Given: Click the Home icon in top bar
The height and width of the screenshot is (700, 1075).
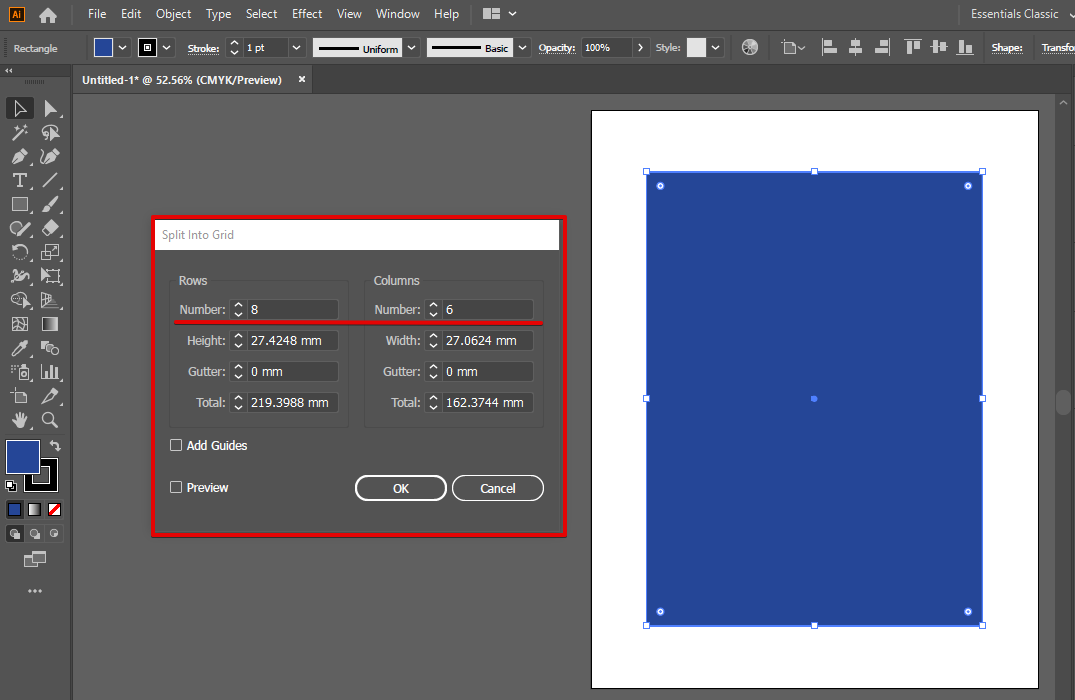Looking at the screenshot, I should tap(47, 15).
